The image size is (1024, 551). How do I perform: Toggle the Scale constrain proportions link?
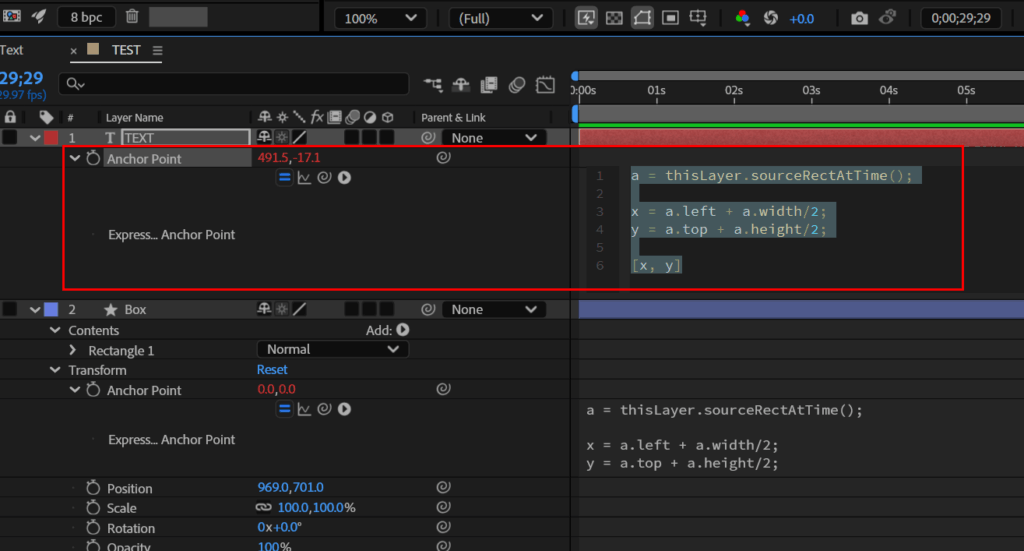tap(264, 508)
